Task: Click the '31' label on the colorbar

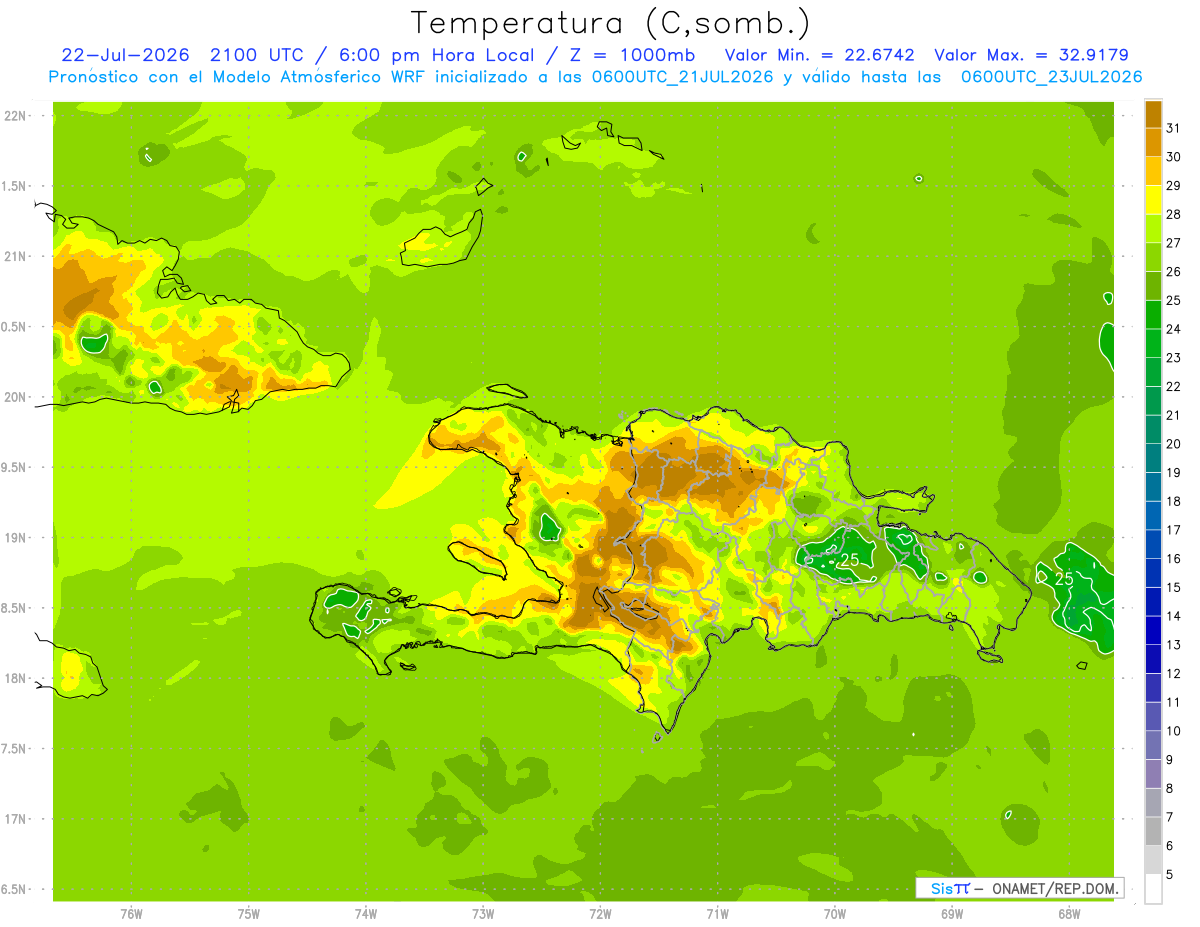Action: [1173, 127]
